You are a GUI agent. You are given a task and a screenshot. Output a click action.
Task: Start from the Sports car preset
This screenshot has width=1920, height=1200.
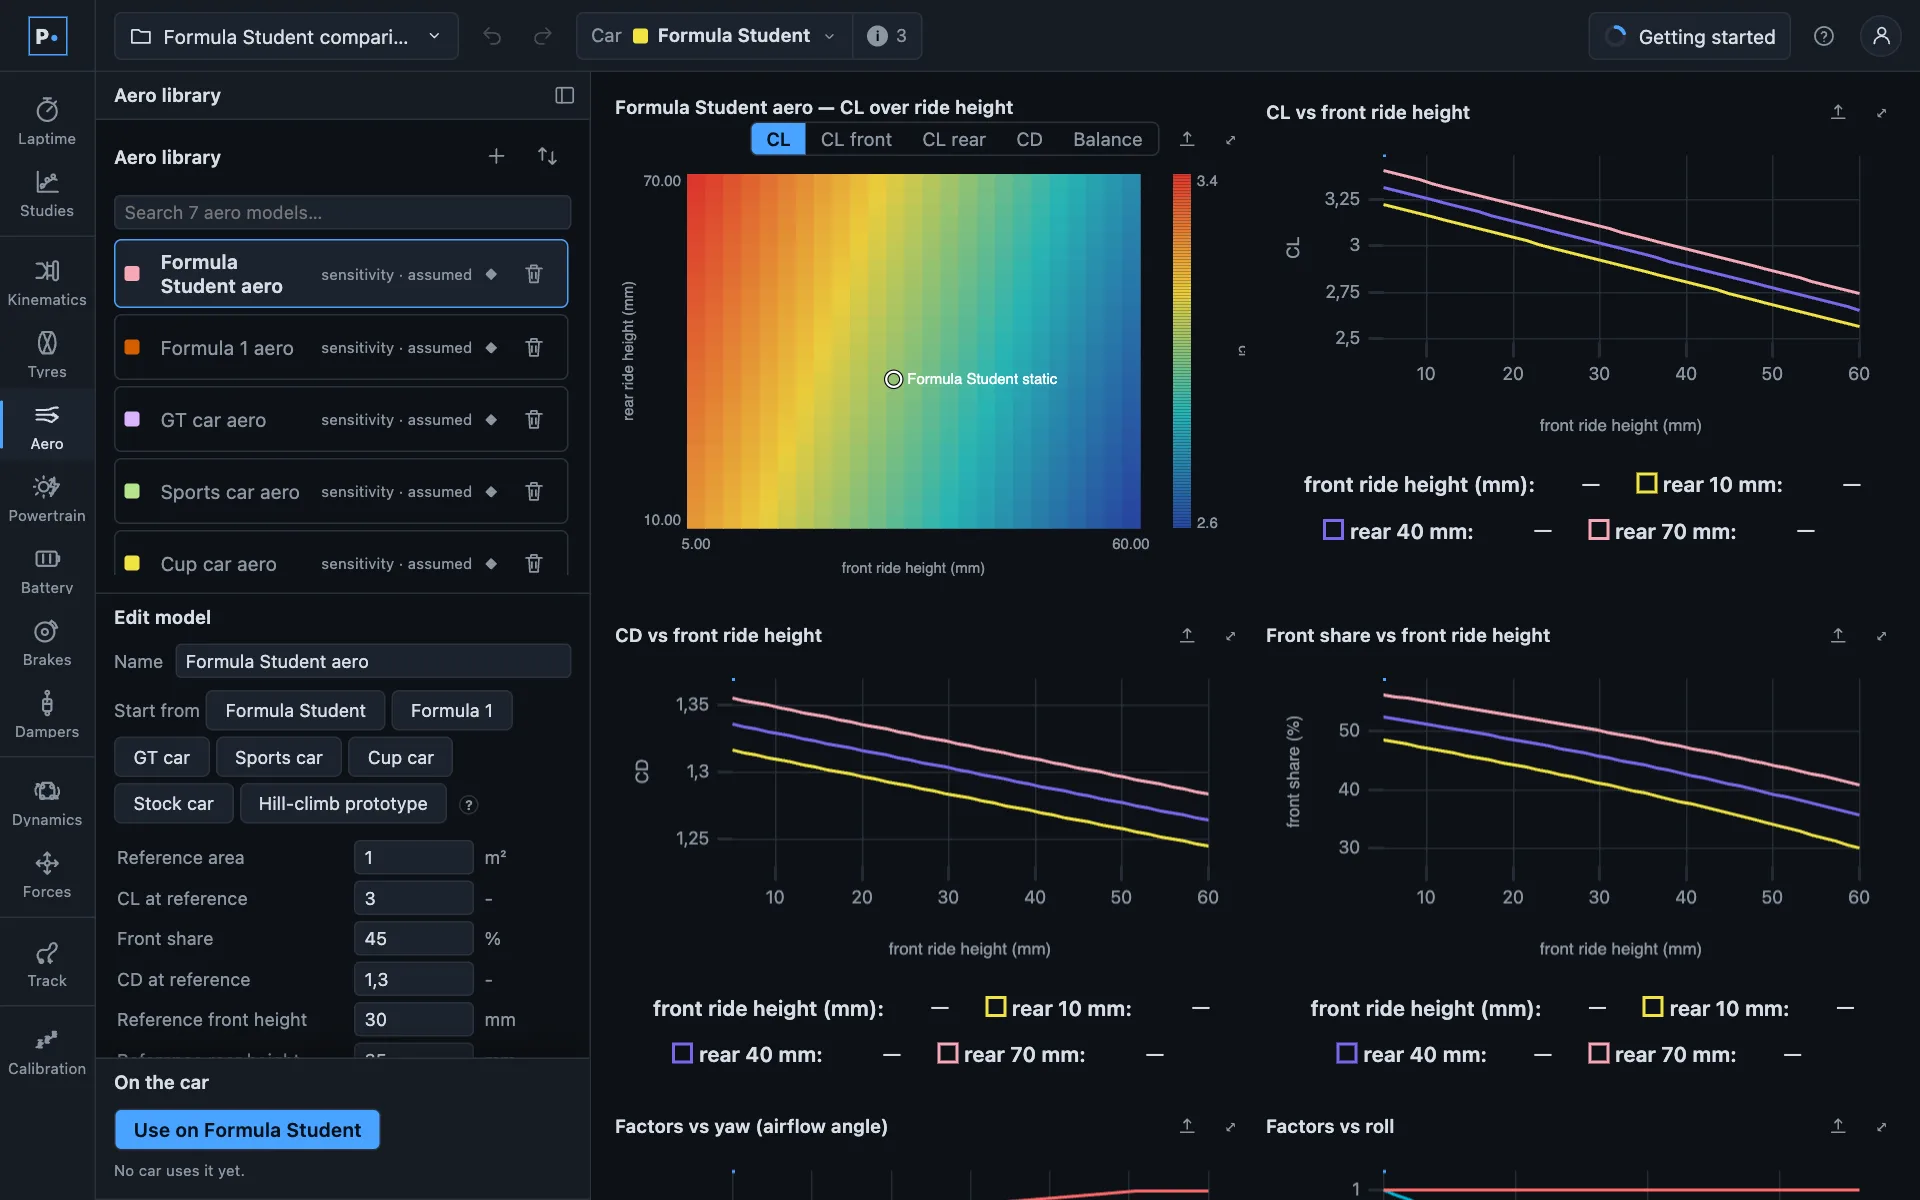click(278, 757)
